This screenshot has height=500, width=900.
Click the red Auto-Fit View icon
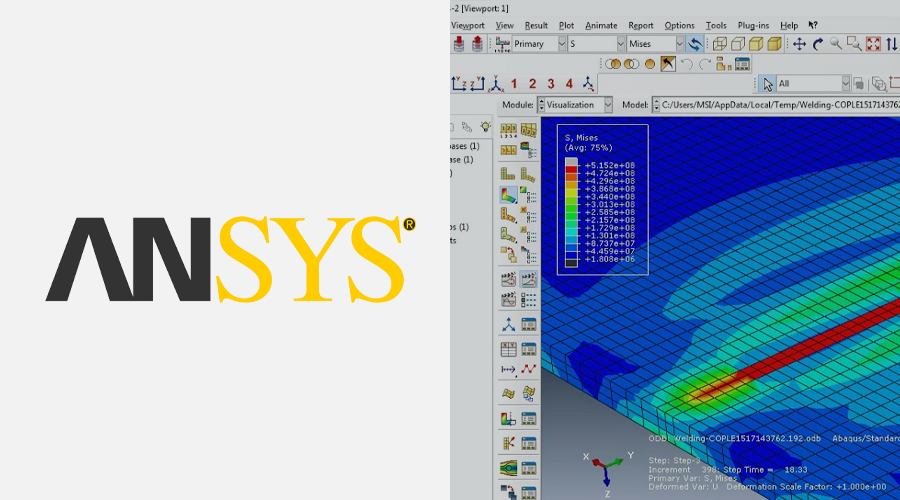coord(873,44)
